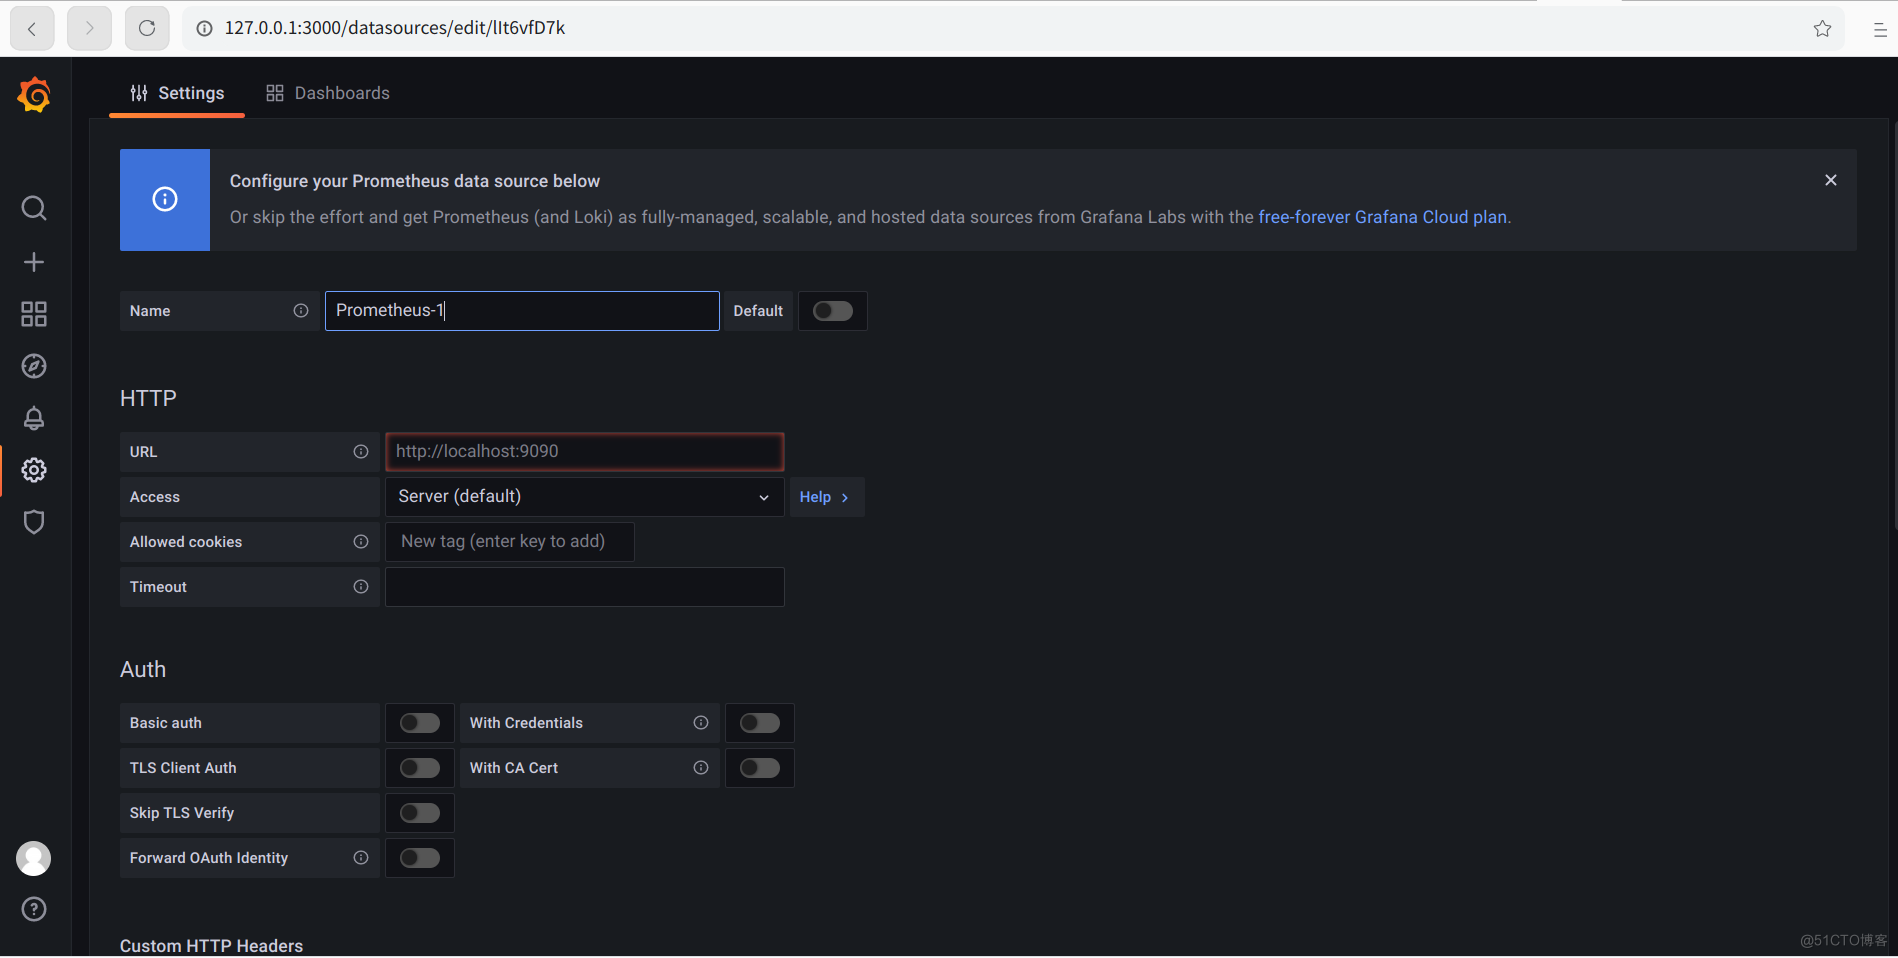Dismiss the Prometheus info banner
The image size is (1898, 958).
pos(1831,180)
